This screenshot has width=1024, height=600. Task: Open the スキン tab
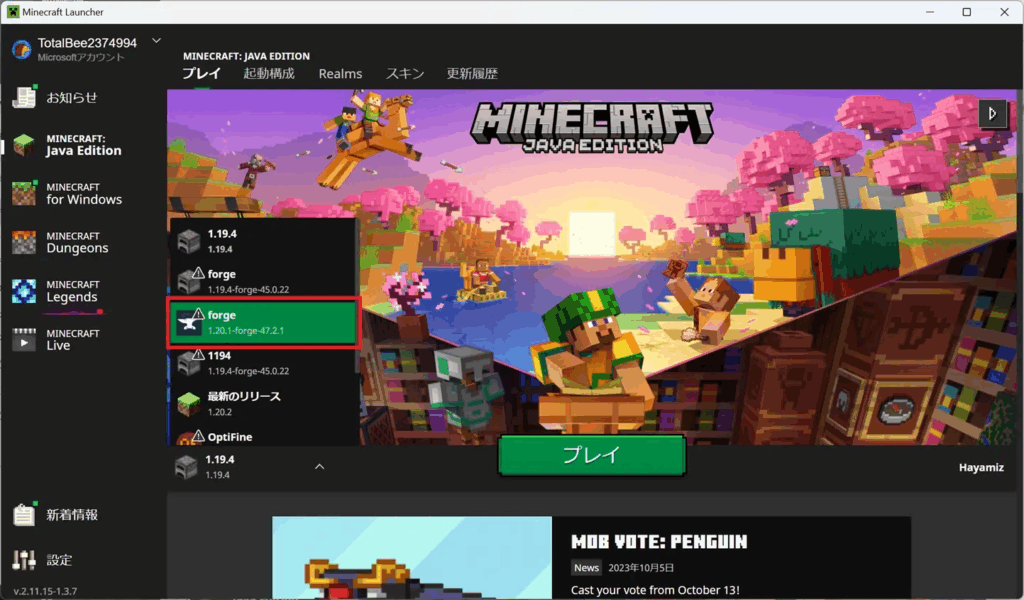pyautogui.click(x=404, y=74)
